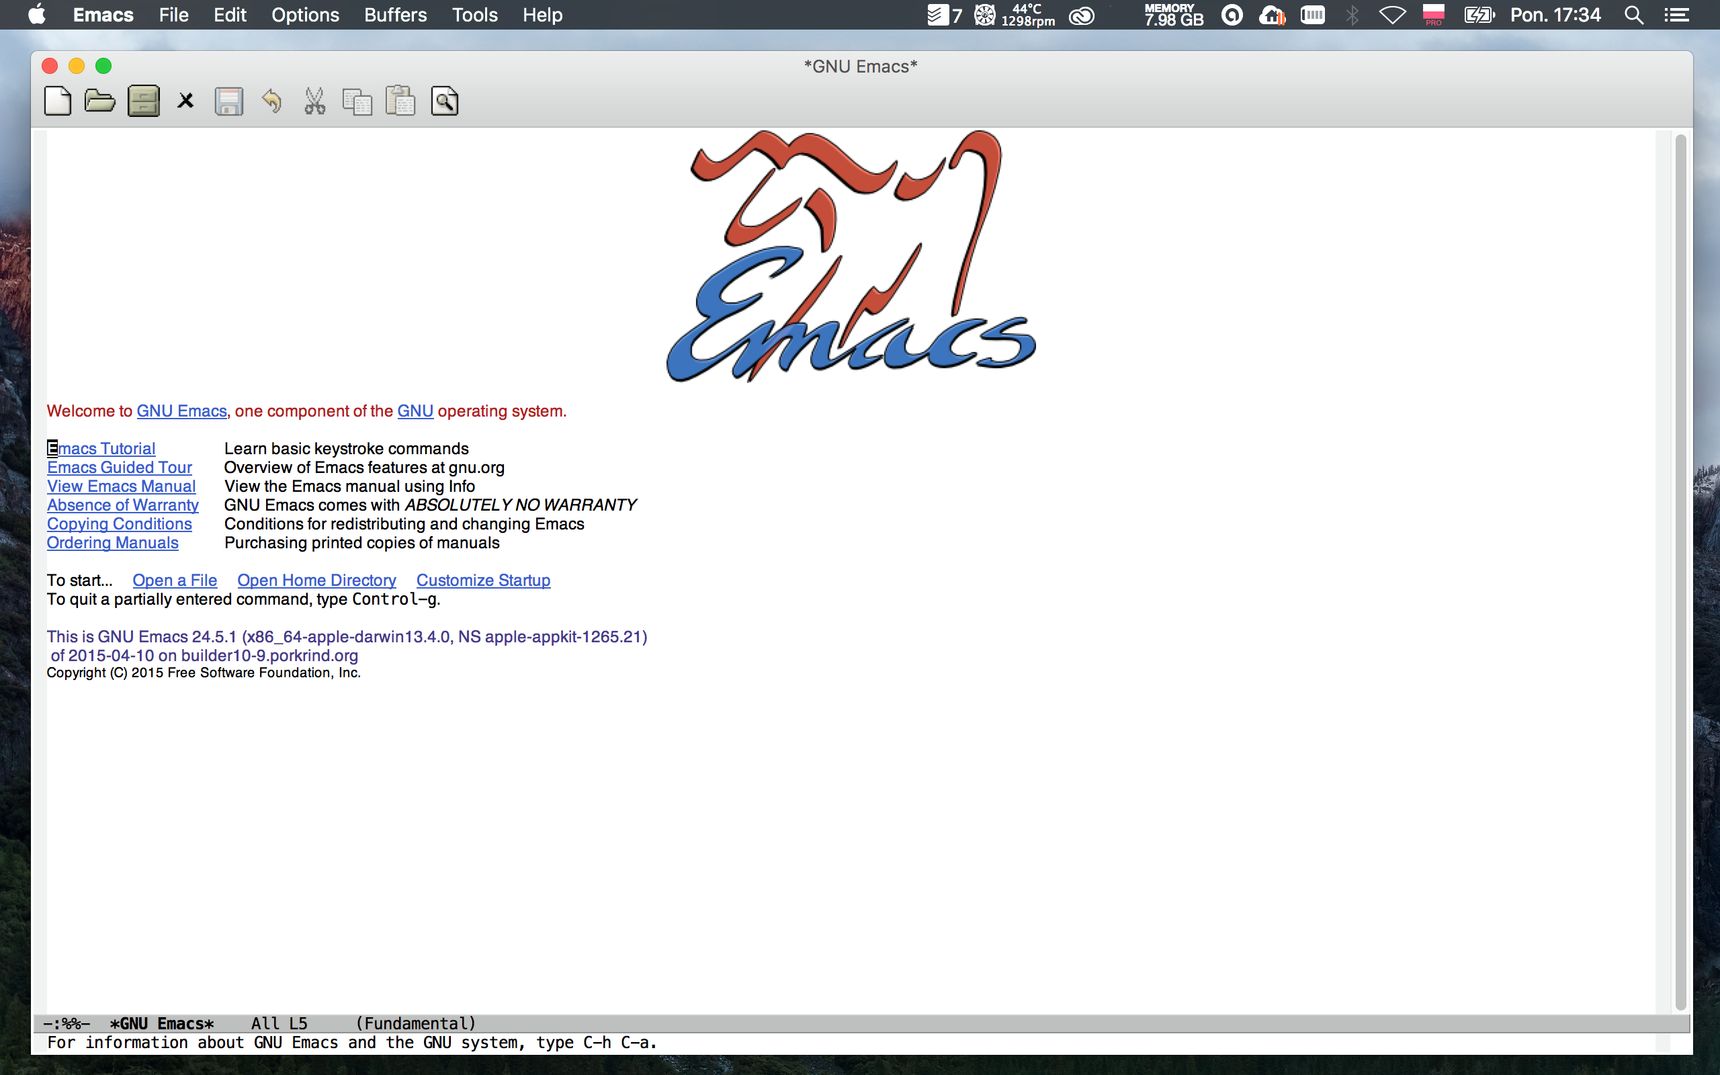Open a file with the folder icon
Screen dimensions: 1720x1075
[x=100, y=101]
